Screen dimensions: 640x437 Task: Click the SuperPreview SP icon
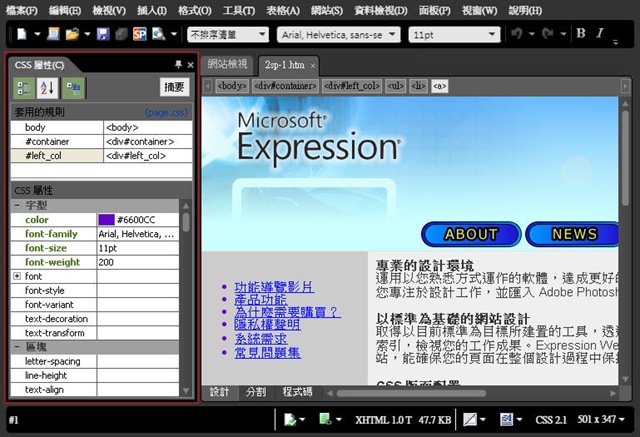pos(139,34)
